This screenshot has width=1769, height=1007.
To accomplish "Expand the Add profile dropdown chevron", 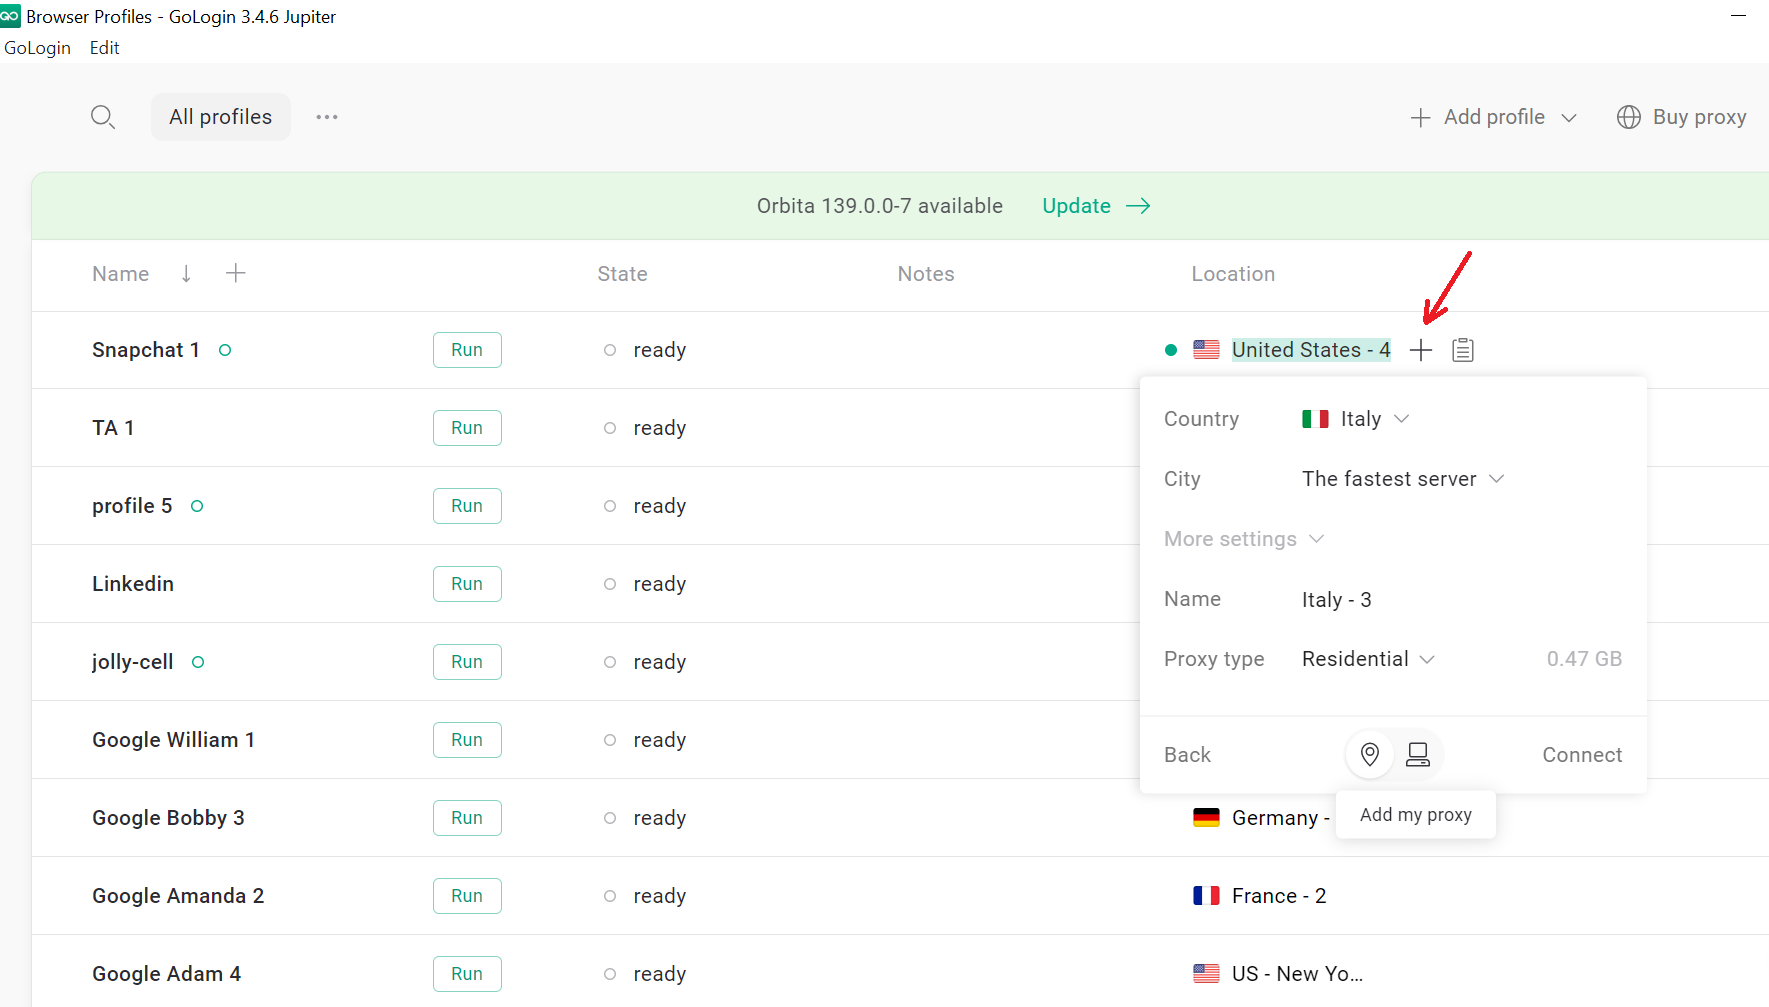I will 1569,118.
